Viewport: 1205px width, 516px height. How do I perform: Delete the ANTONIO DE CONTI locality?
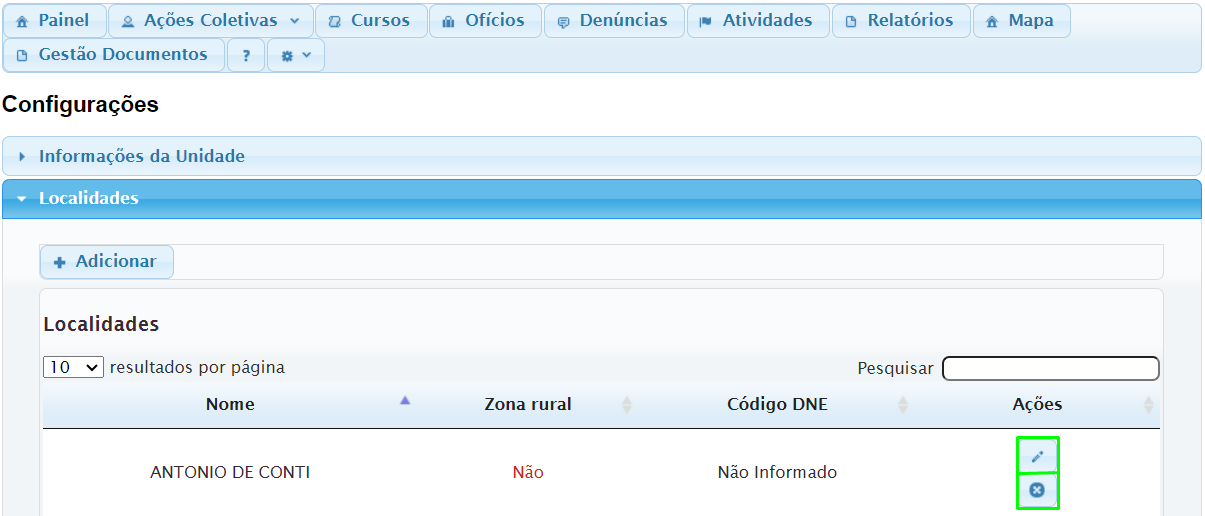coord(1037,490)
